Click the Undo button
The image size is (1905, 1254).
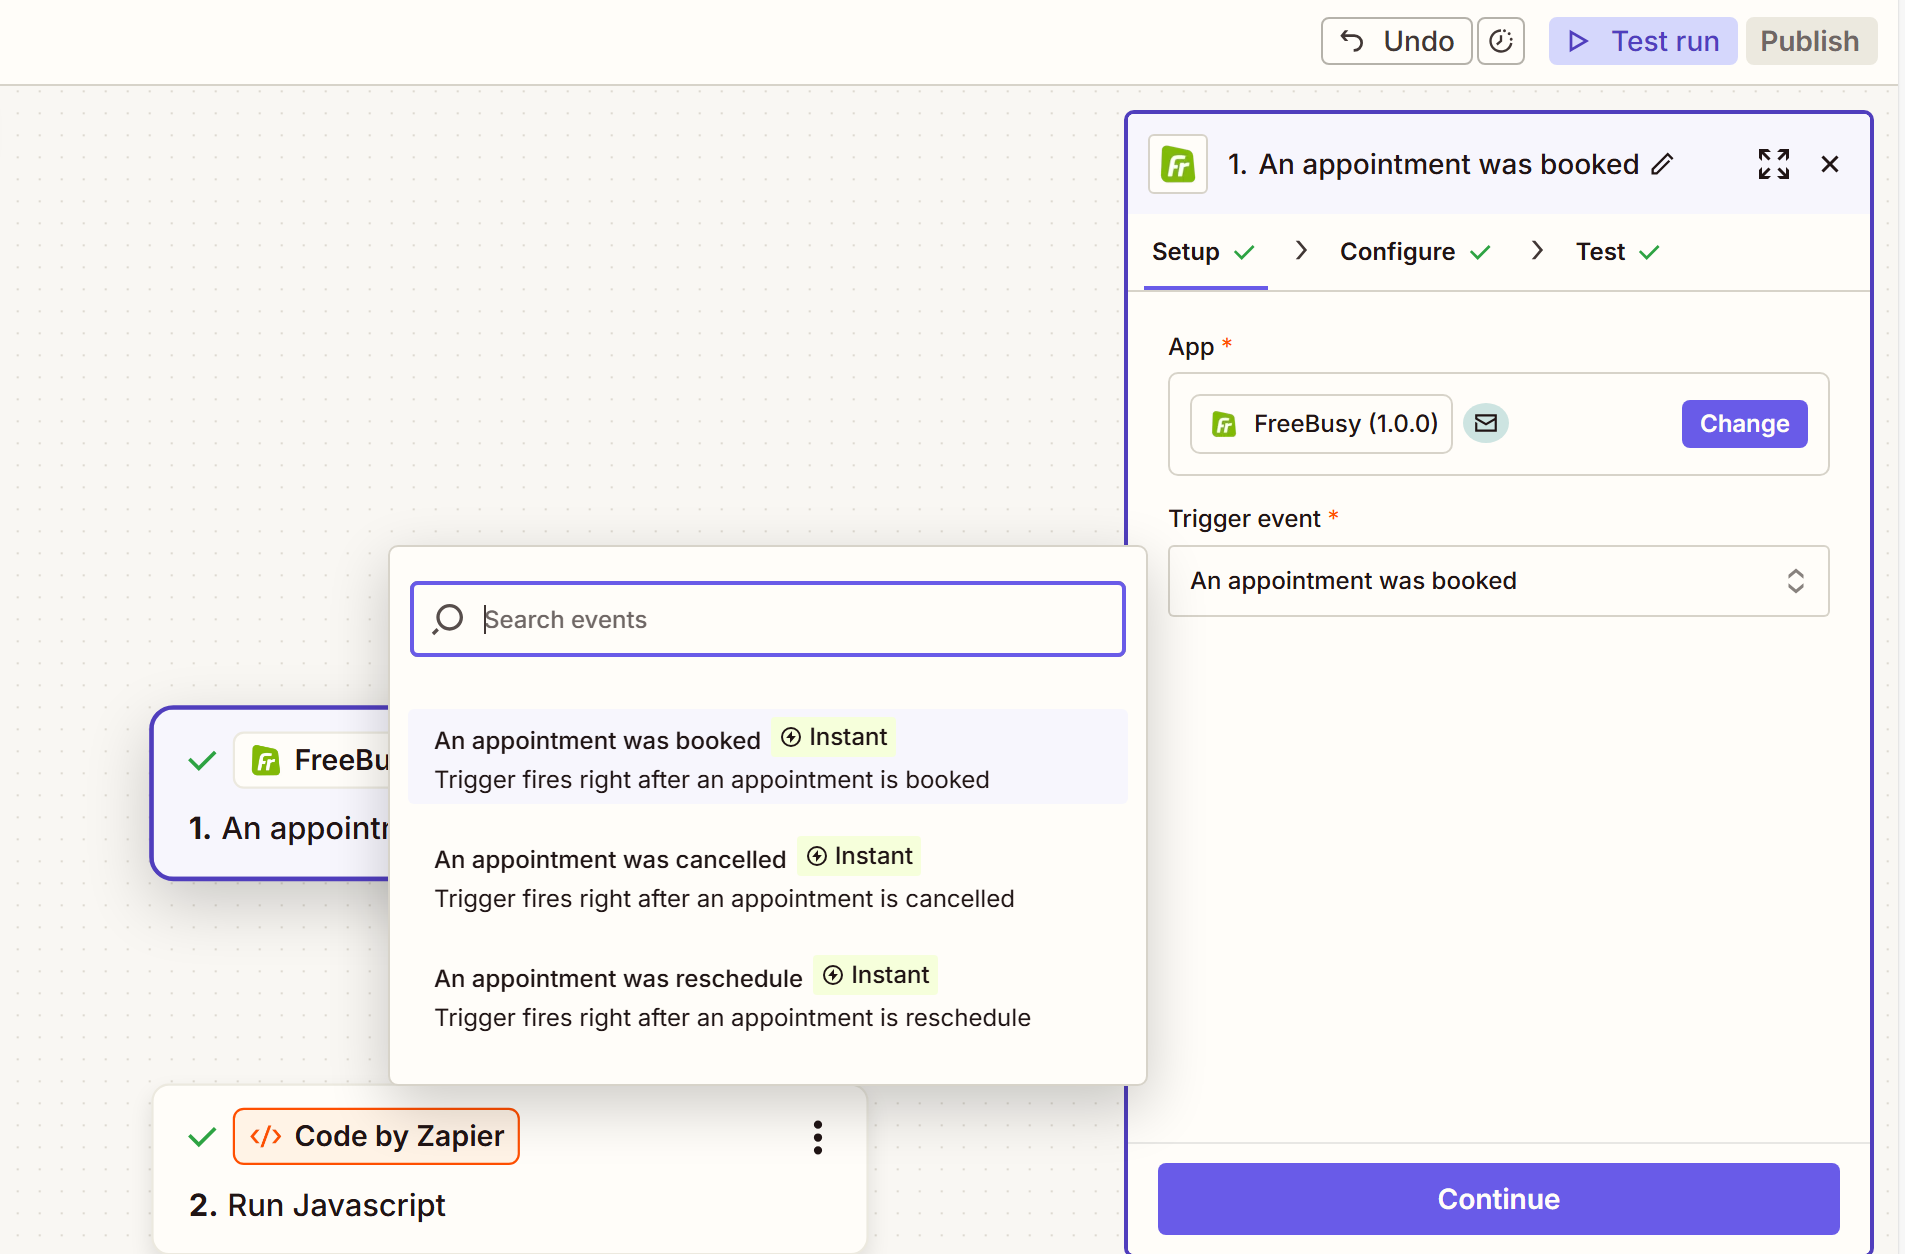click(1396, 41)
